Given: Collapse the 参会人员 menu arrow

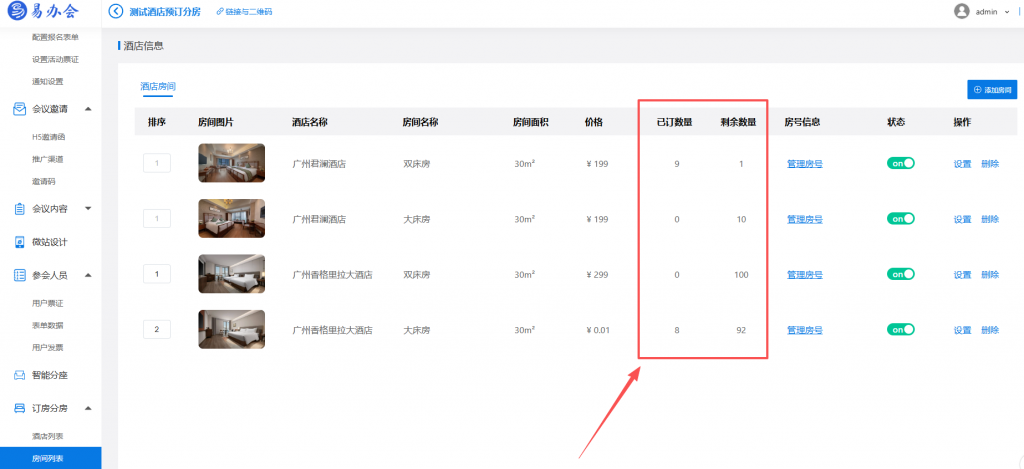Looking at the screenshot, I should [x=88, y=276].
